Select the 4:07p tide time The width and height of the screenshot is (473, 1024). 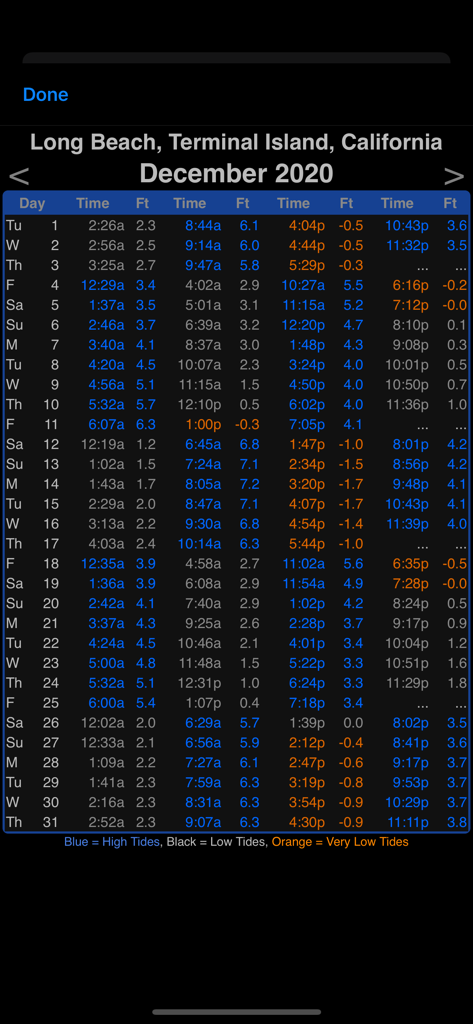coord(307,504)
